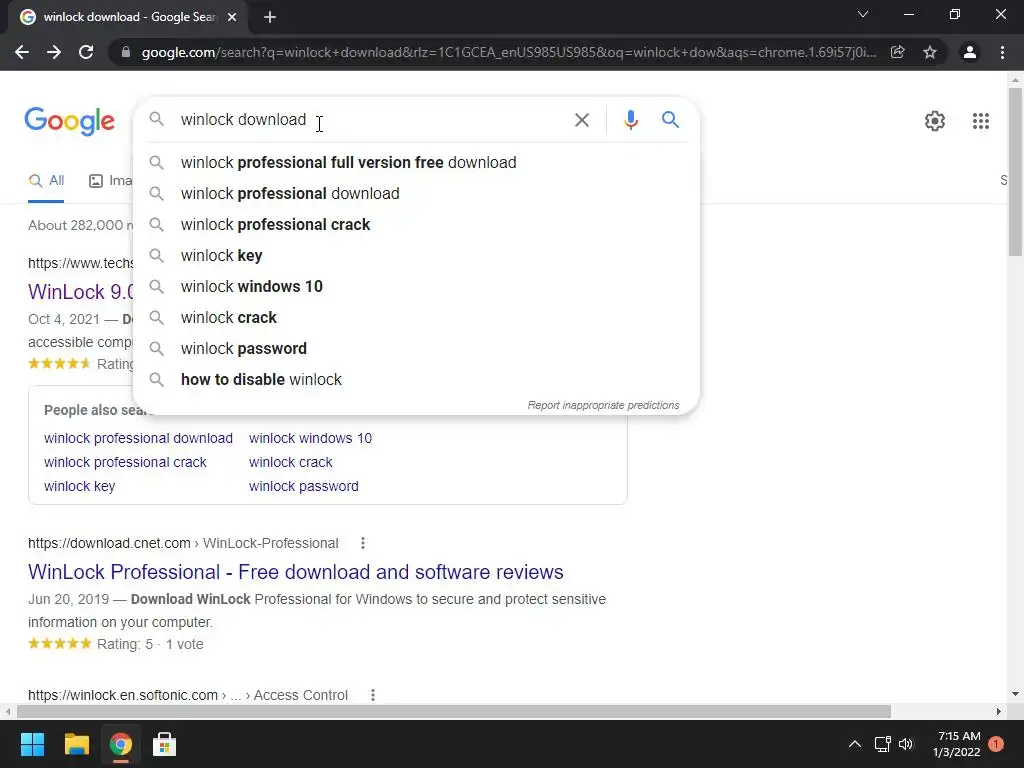Screen dimensions: 1024x768
Task: Open Google quick settings gear
Action: [x=935, y=121]
